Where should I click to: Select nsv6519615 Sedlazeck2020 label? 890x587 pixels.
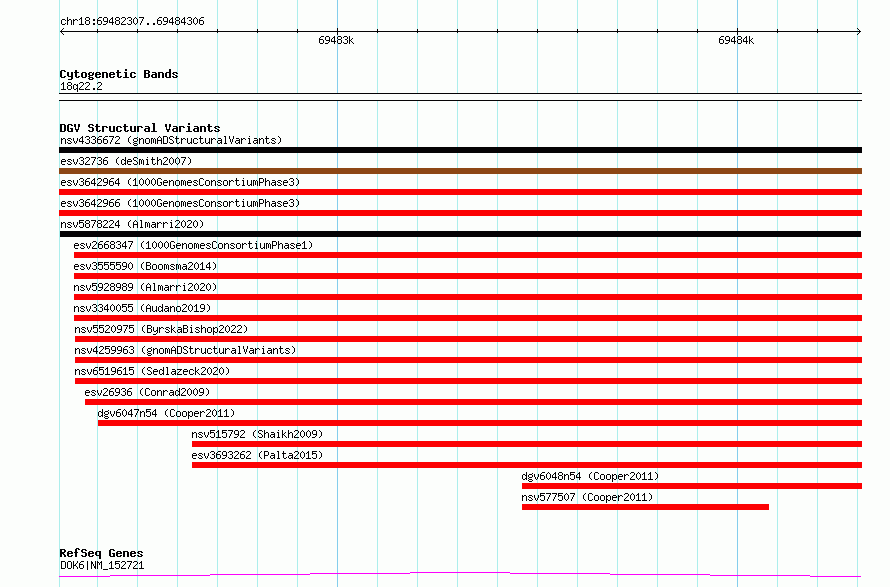click(x=152, y=371)
